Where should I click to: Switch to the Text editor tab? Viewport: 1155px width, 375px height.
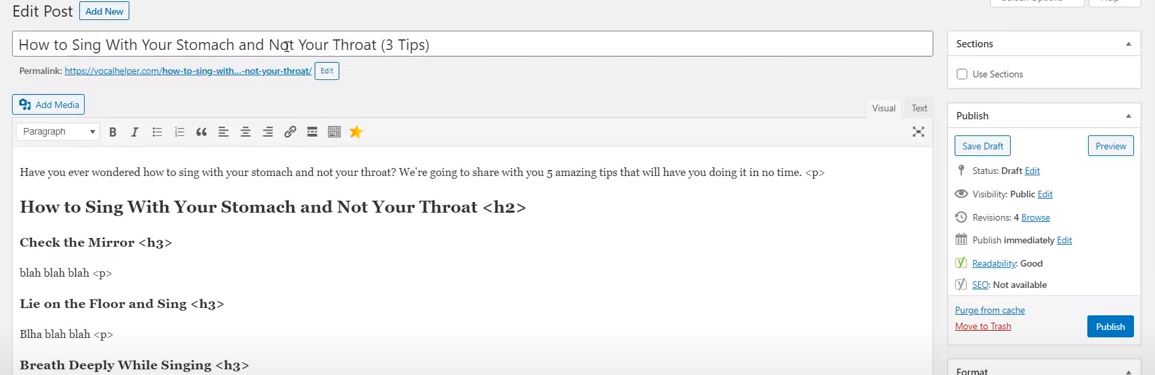pos(919,108)
